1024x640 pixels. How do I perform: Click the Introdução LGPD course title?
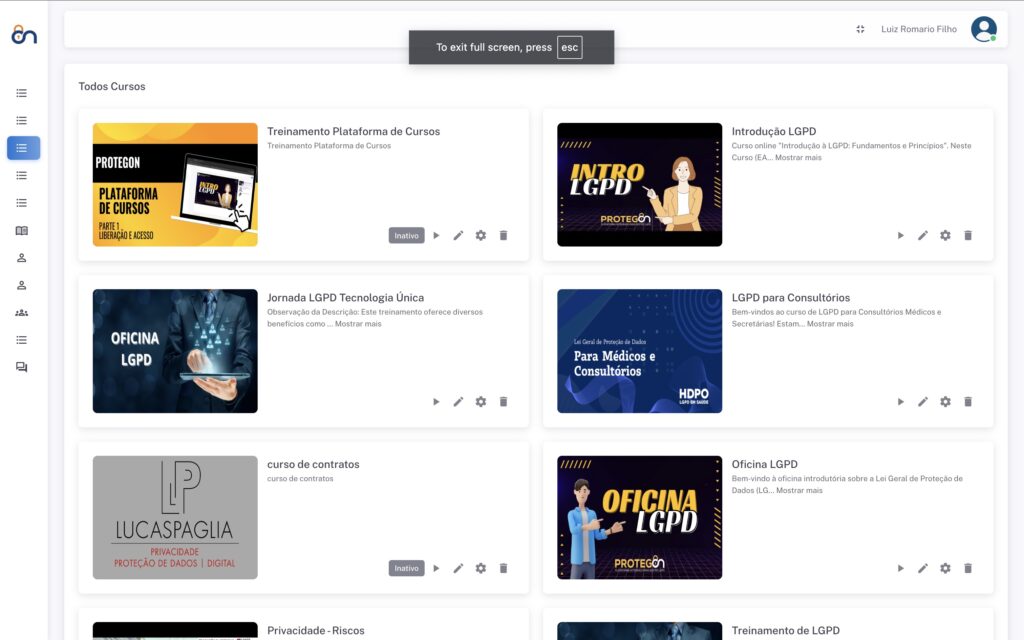(774, 131)
